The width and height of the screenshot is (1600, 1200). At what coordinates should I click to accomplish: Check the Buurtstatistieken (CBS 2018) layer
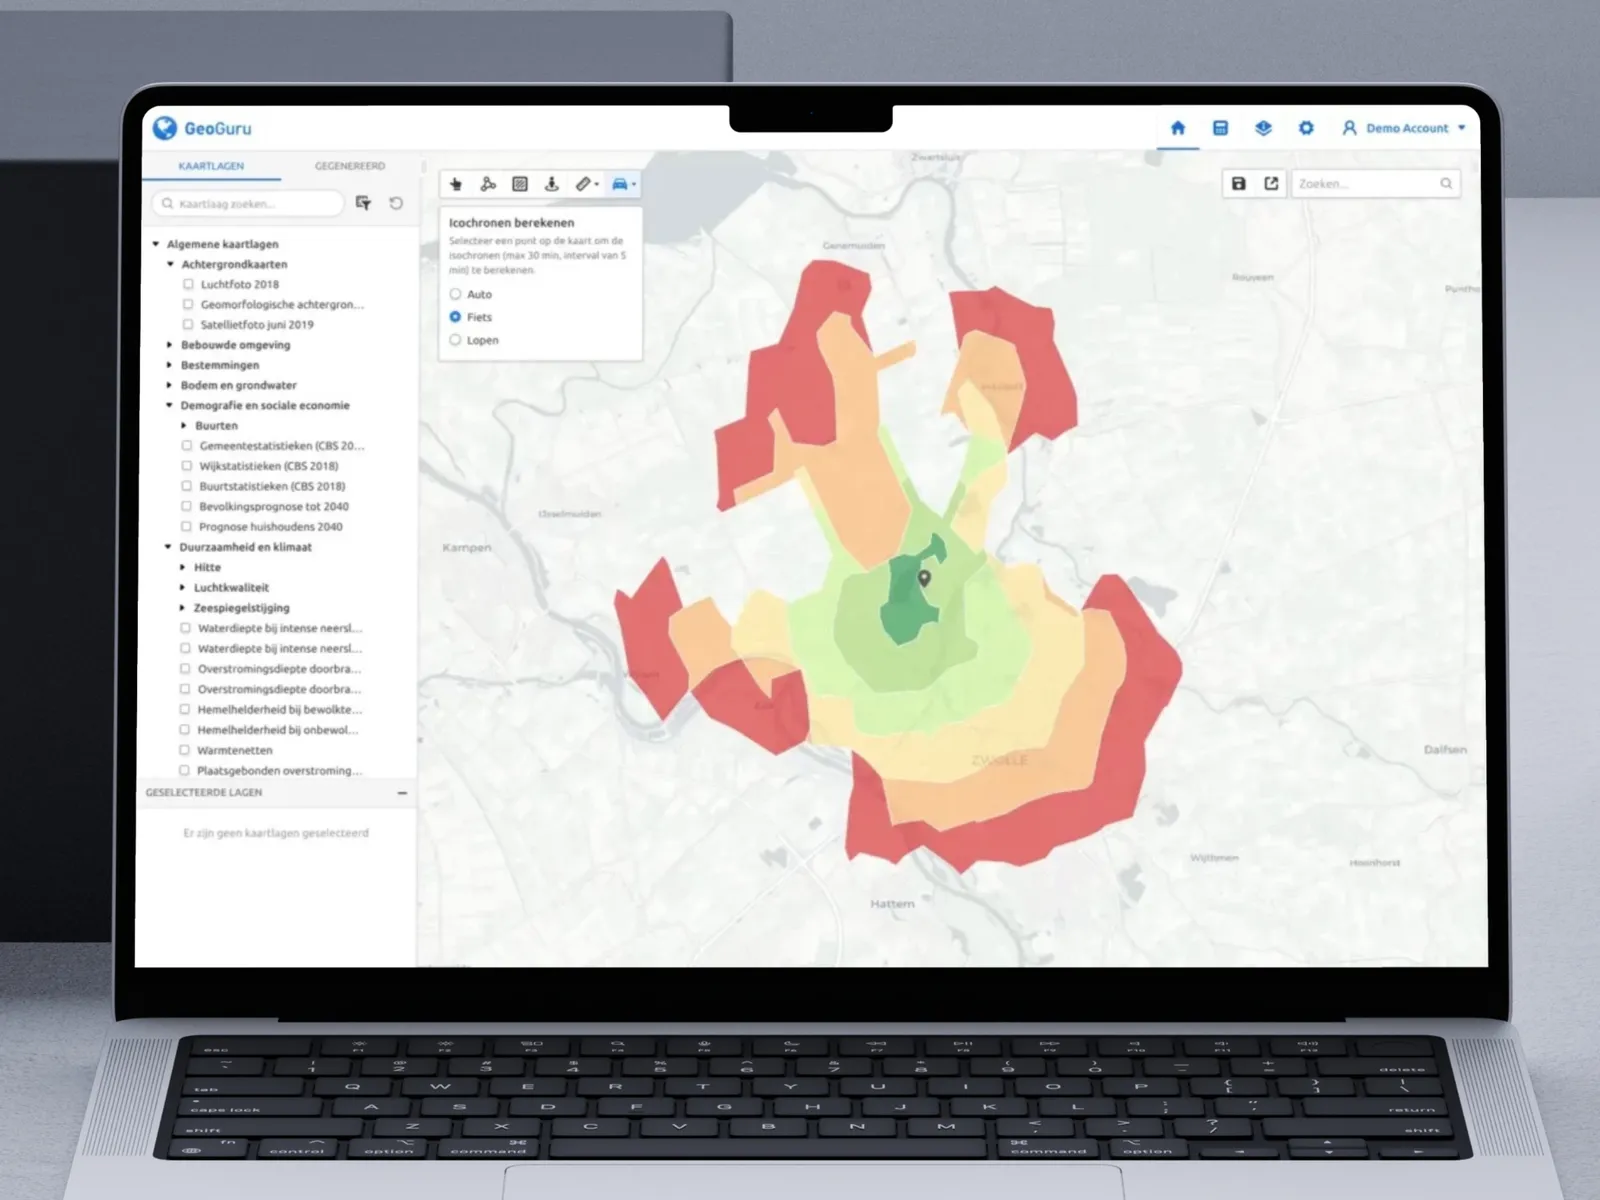coord(187,486)
